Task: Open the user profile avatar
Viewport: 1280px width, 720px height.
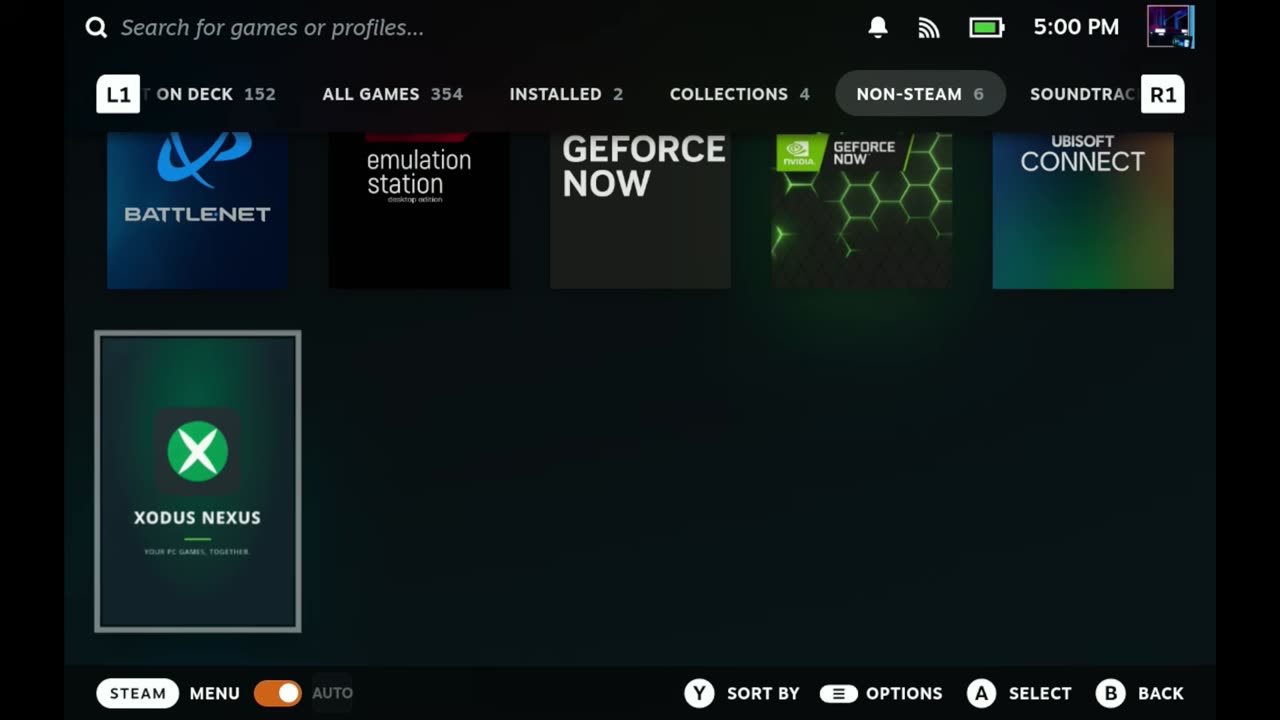Action: 1171,27
